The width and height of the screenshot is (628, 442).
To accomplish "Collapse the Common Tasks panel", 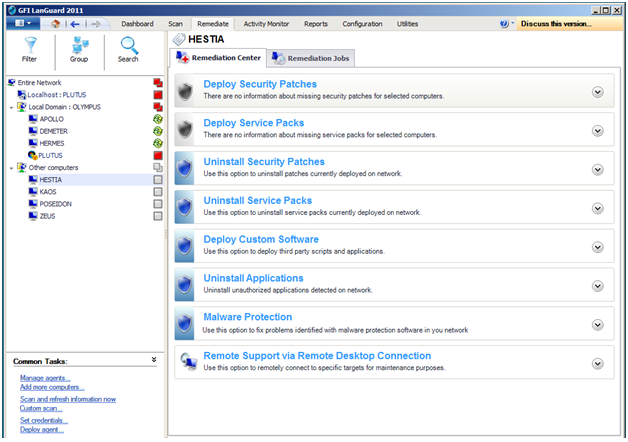I will 154,360.
